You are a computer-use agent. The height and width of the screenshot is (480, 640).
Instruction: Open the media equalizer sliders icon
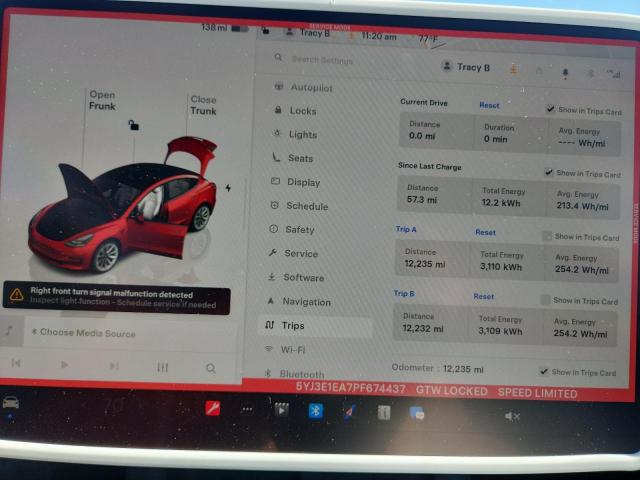162,367
